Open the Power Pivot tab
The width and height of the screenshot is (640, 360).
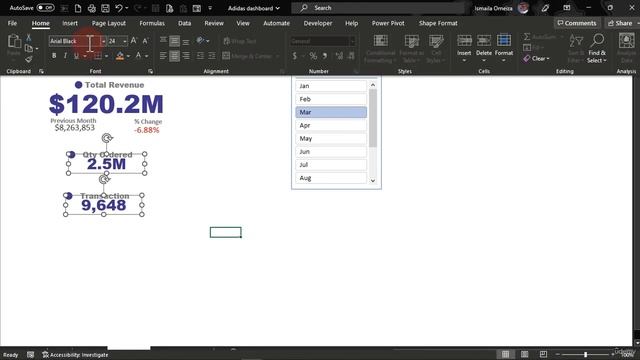(x=388, y=23)
